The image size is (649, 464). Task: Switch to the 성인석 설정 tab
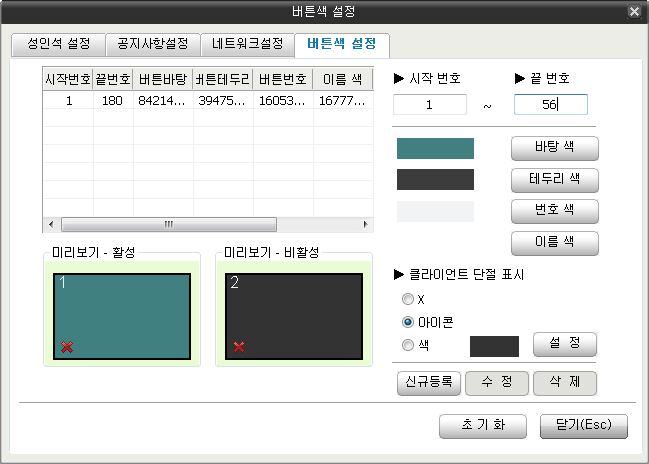point(58,44)
